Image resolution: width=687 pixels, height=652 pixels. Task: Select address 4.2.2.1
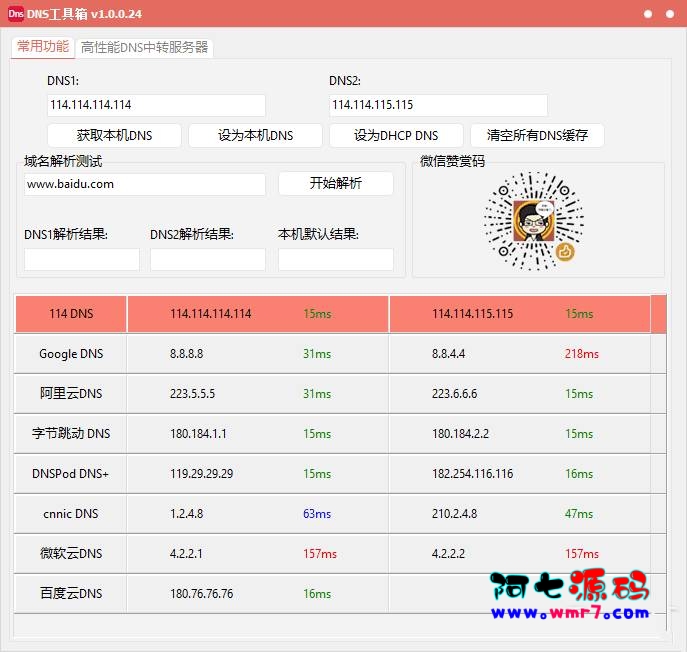tap(186, 554)
